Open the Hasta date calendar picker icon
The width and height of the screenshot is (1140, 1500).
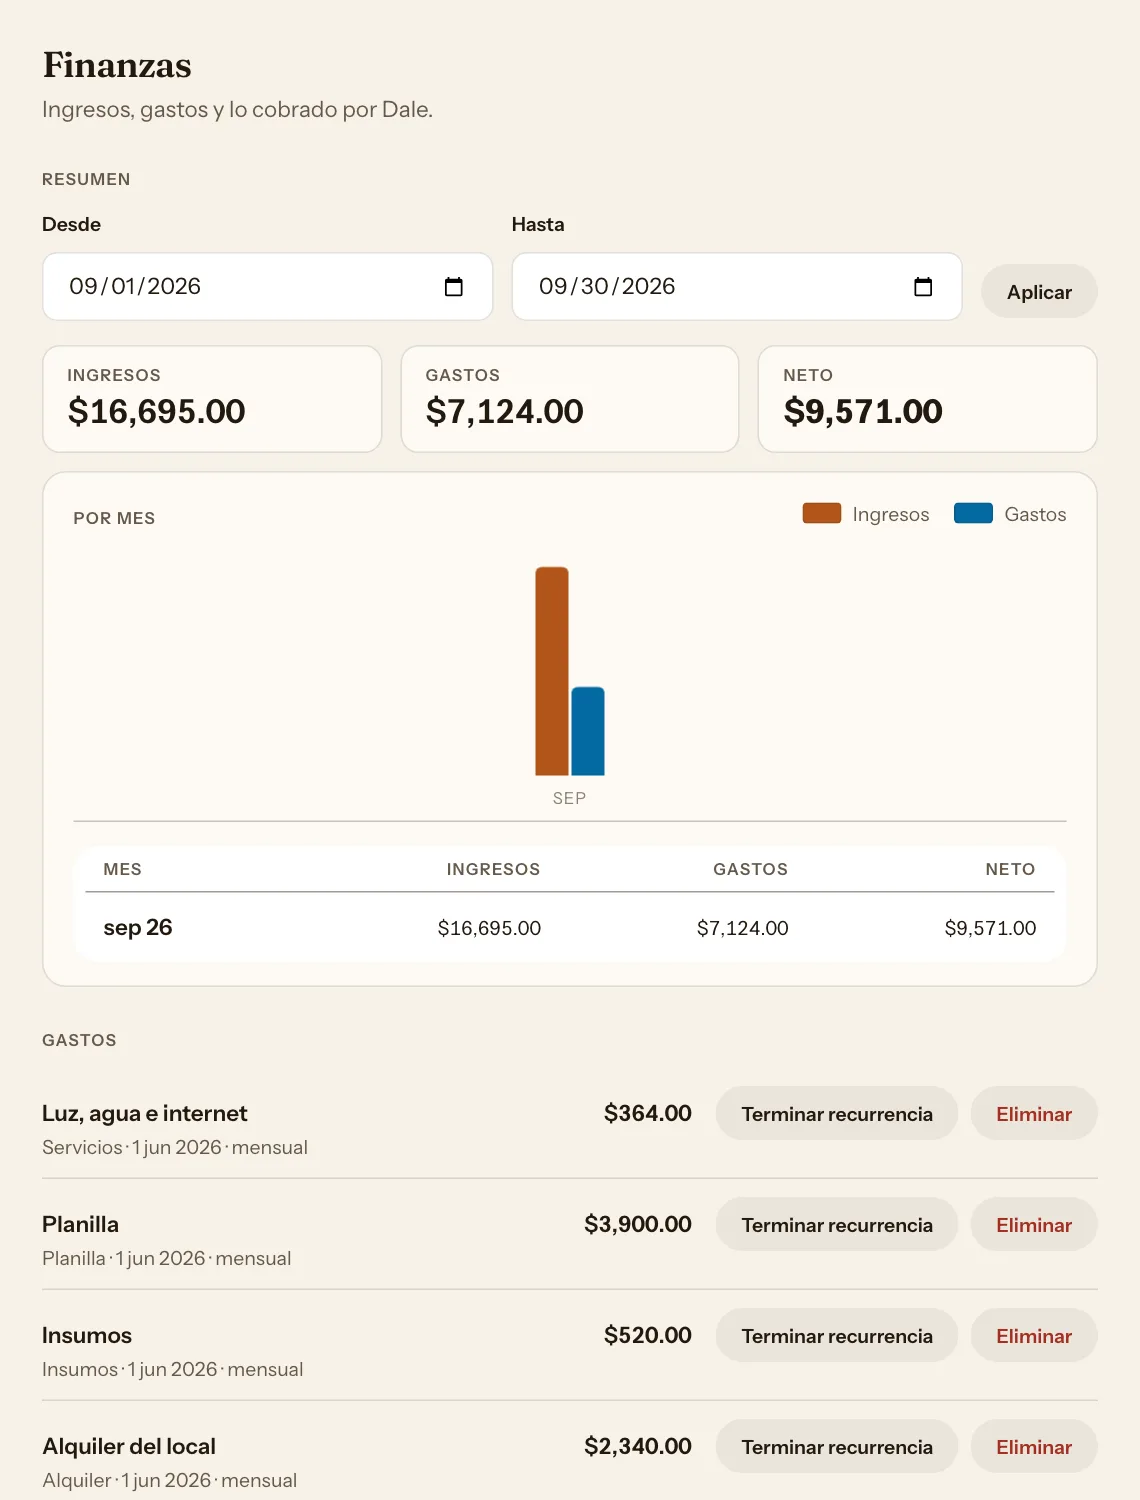coord(923,287)
